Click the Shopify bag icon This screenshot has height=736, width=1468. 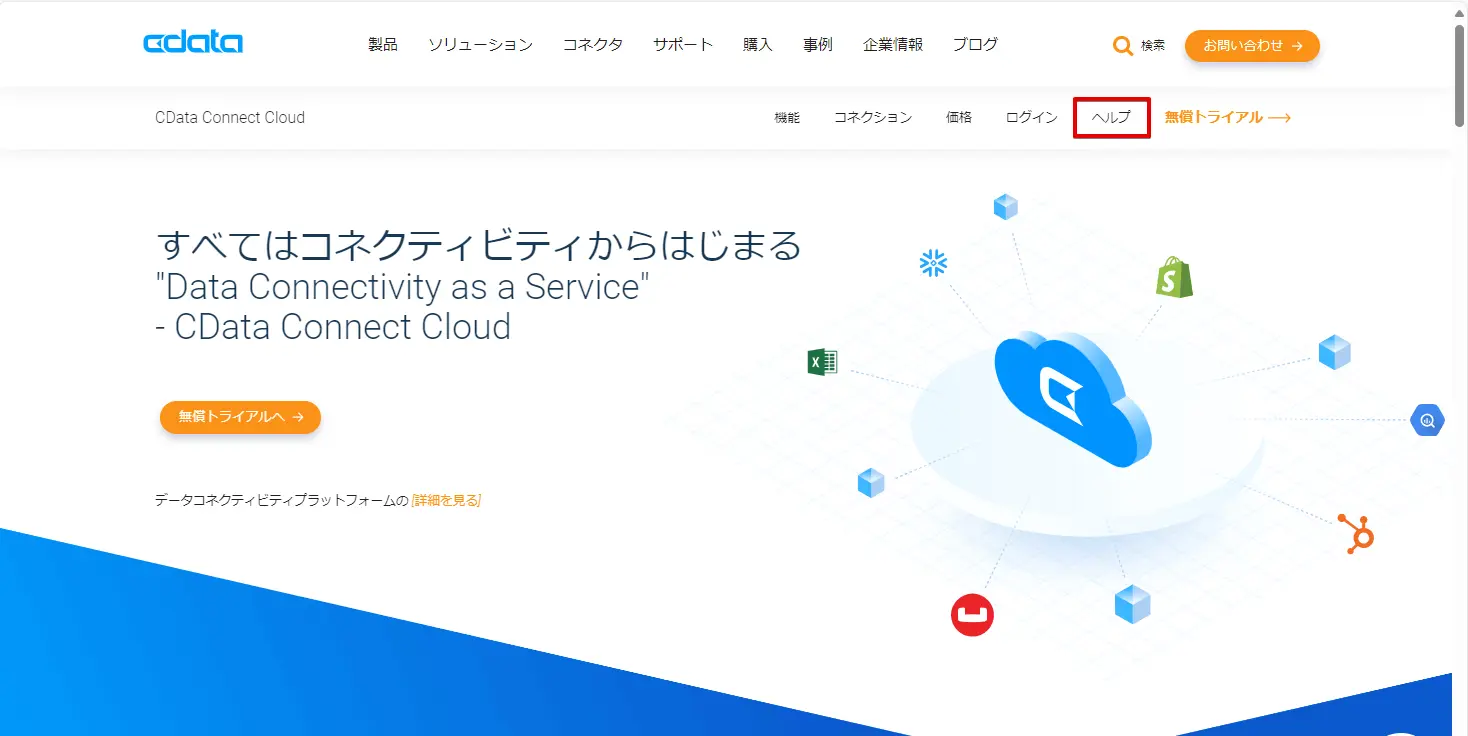click(x=1175, y=277)
